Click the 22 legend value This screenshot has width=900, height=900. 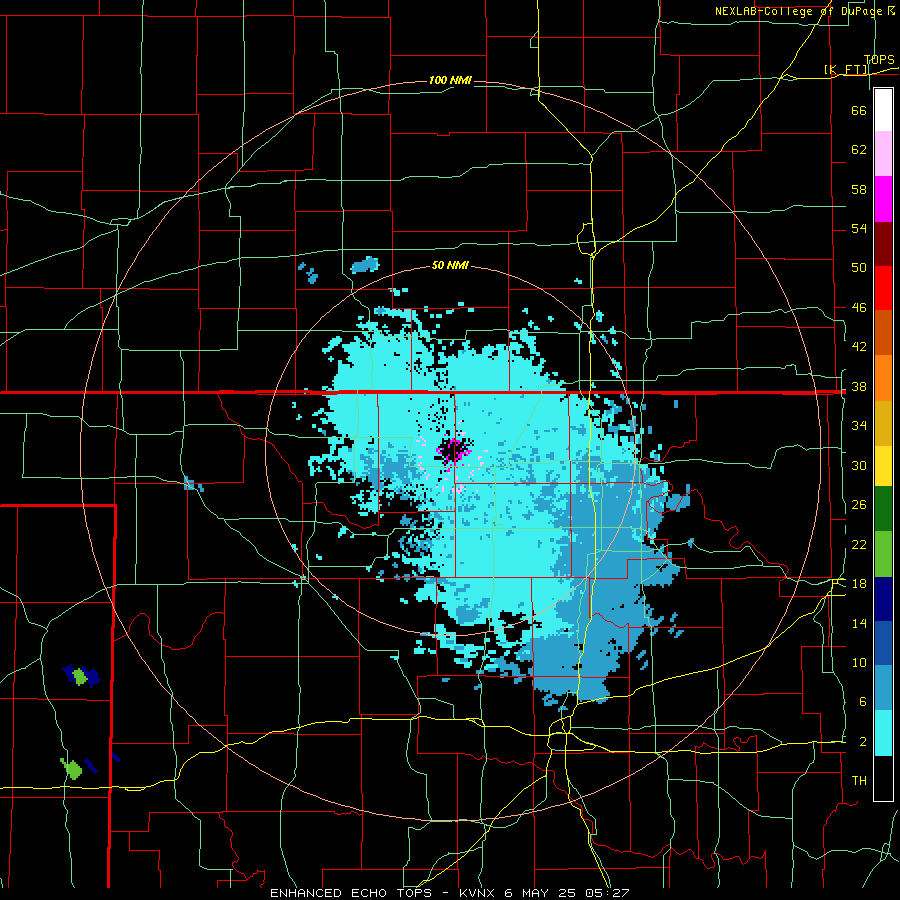(859, 544)
